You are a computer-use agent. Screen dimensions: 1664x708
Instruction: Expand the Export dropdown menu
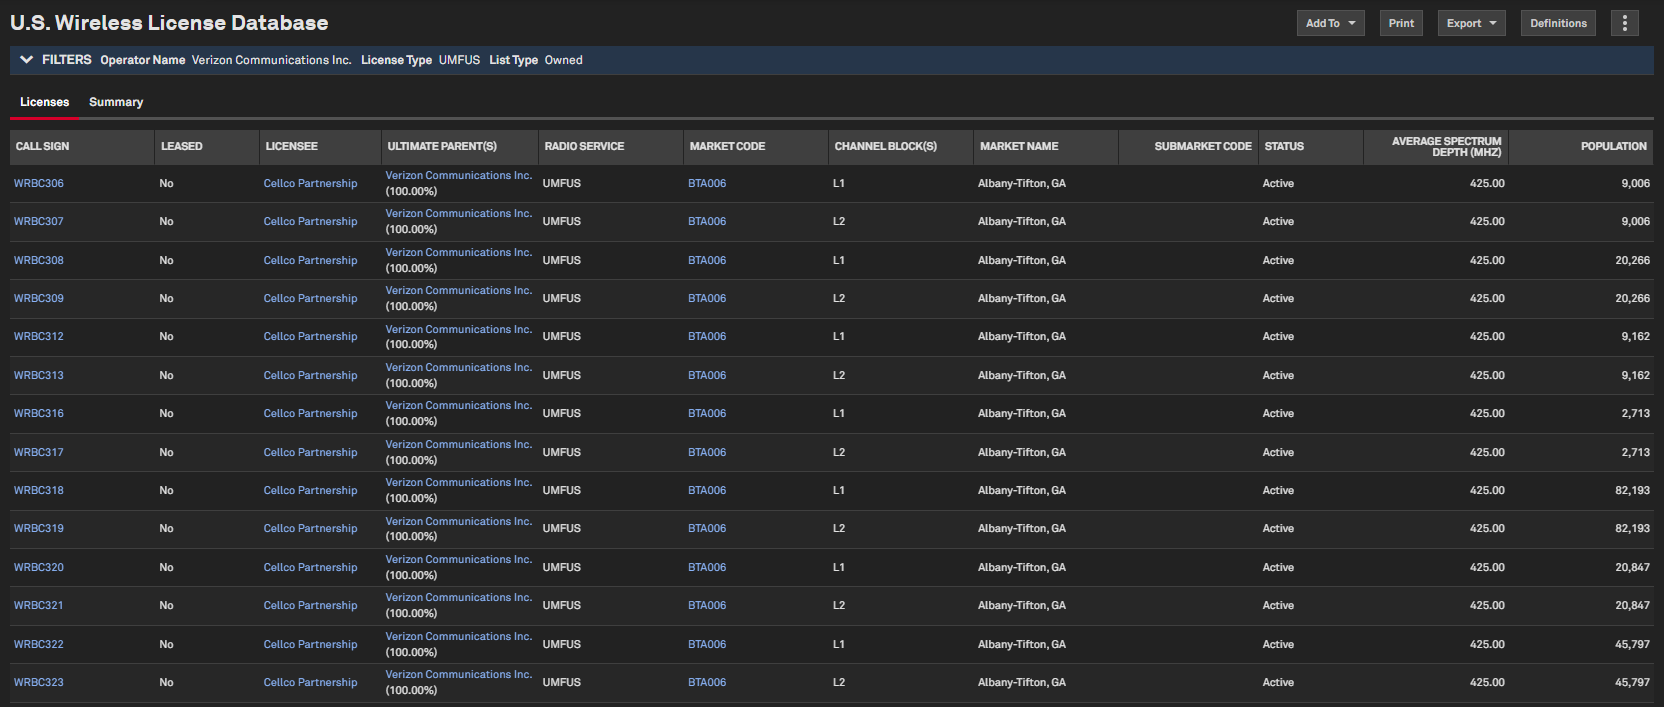[x=1471, y=23]
